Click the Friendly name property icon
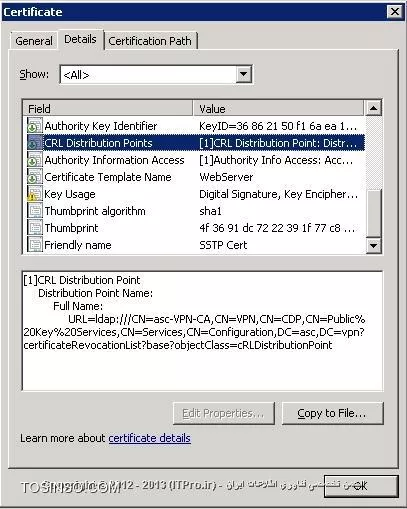Image resolution: width=407 pixels, height=509 pixels. [35, 245]
